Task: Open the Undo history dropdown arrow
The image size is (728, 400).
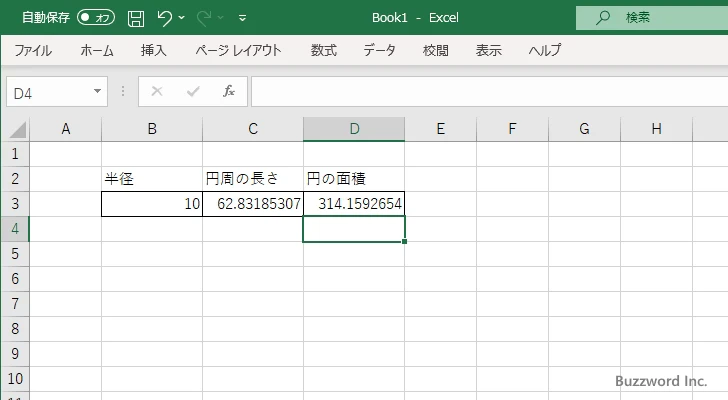Action: click(182, 18)
